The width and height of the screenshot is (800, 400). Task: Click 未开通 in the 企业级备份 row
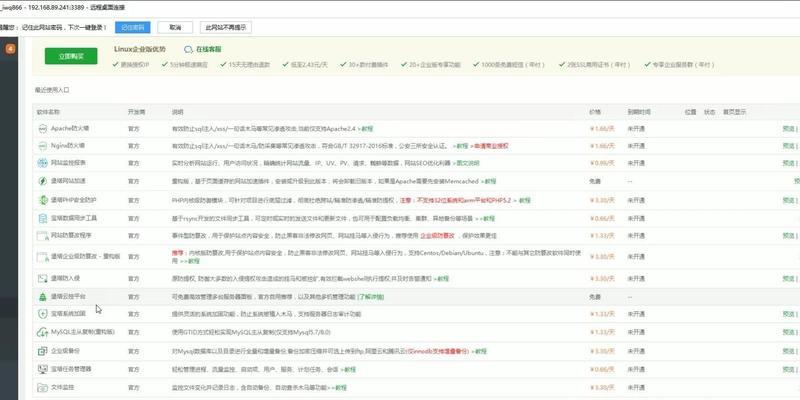(636, 351)
